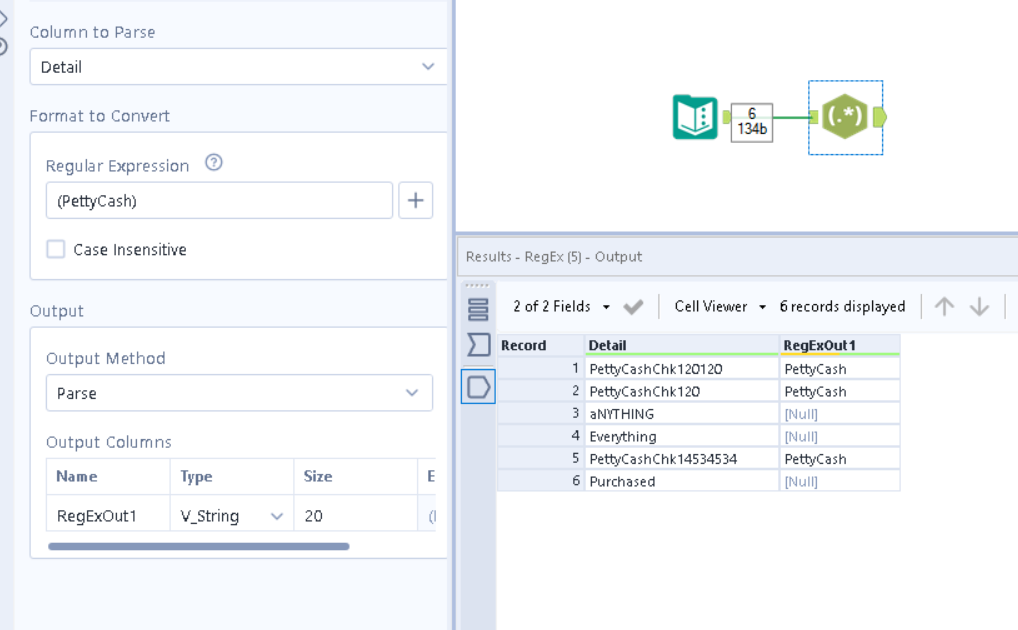Click into the Regular Expression text field
The width and height of the screenshot is (1018, 630).
coord(219,200)
